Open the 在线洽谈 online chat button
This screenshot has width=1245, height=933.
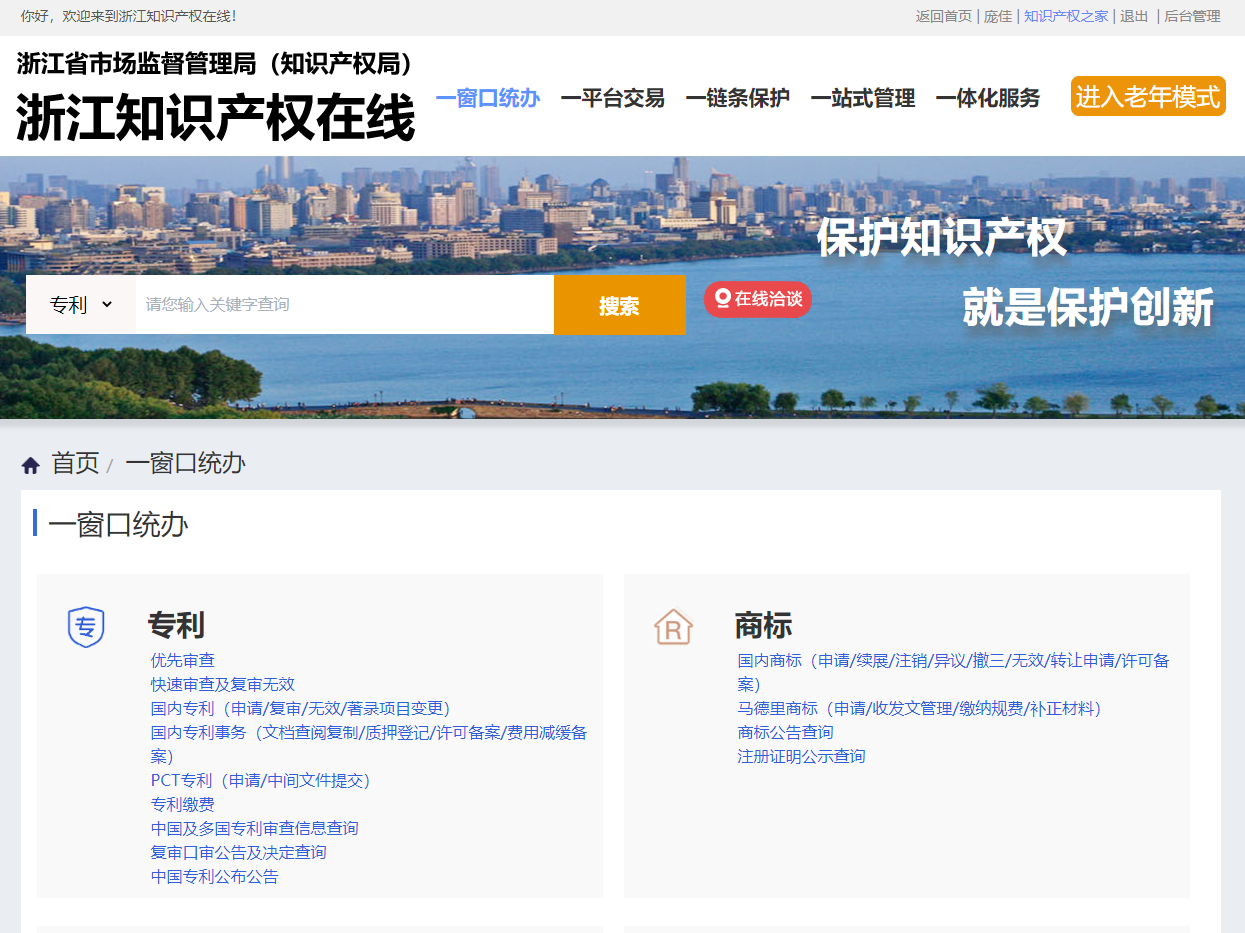[x=757, y=299]
